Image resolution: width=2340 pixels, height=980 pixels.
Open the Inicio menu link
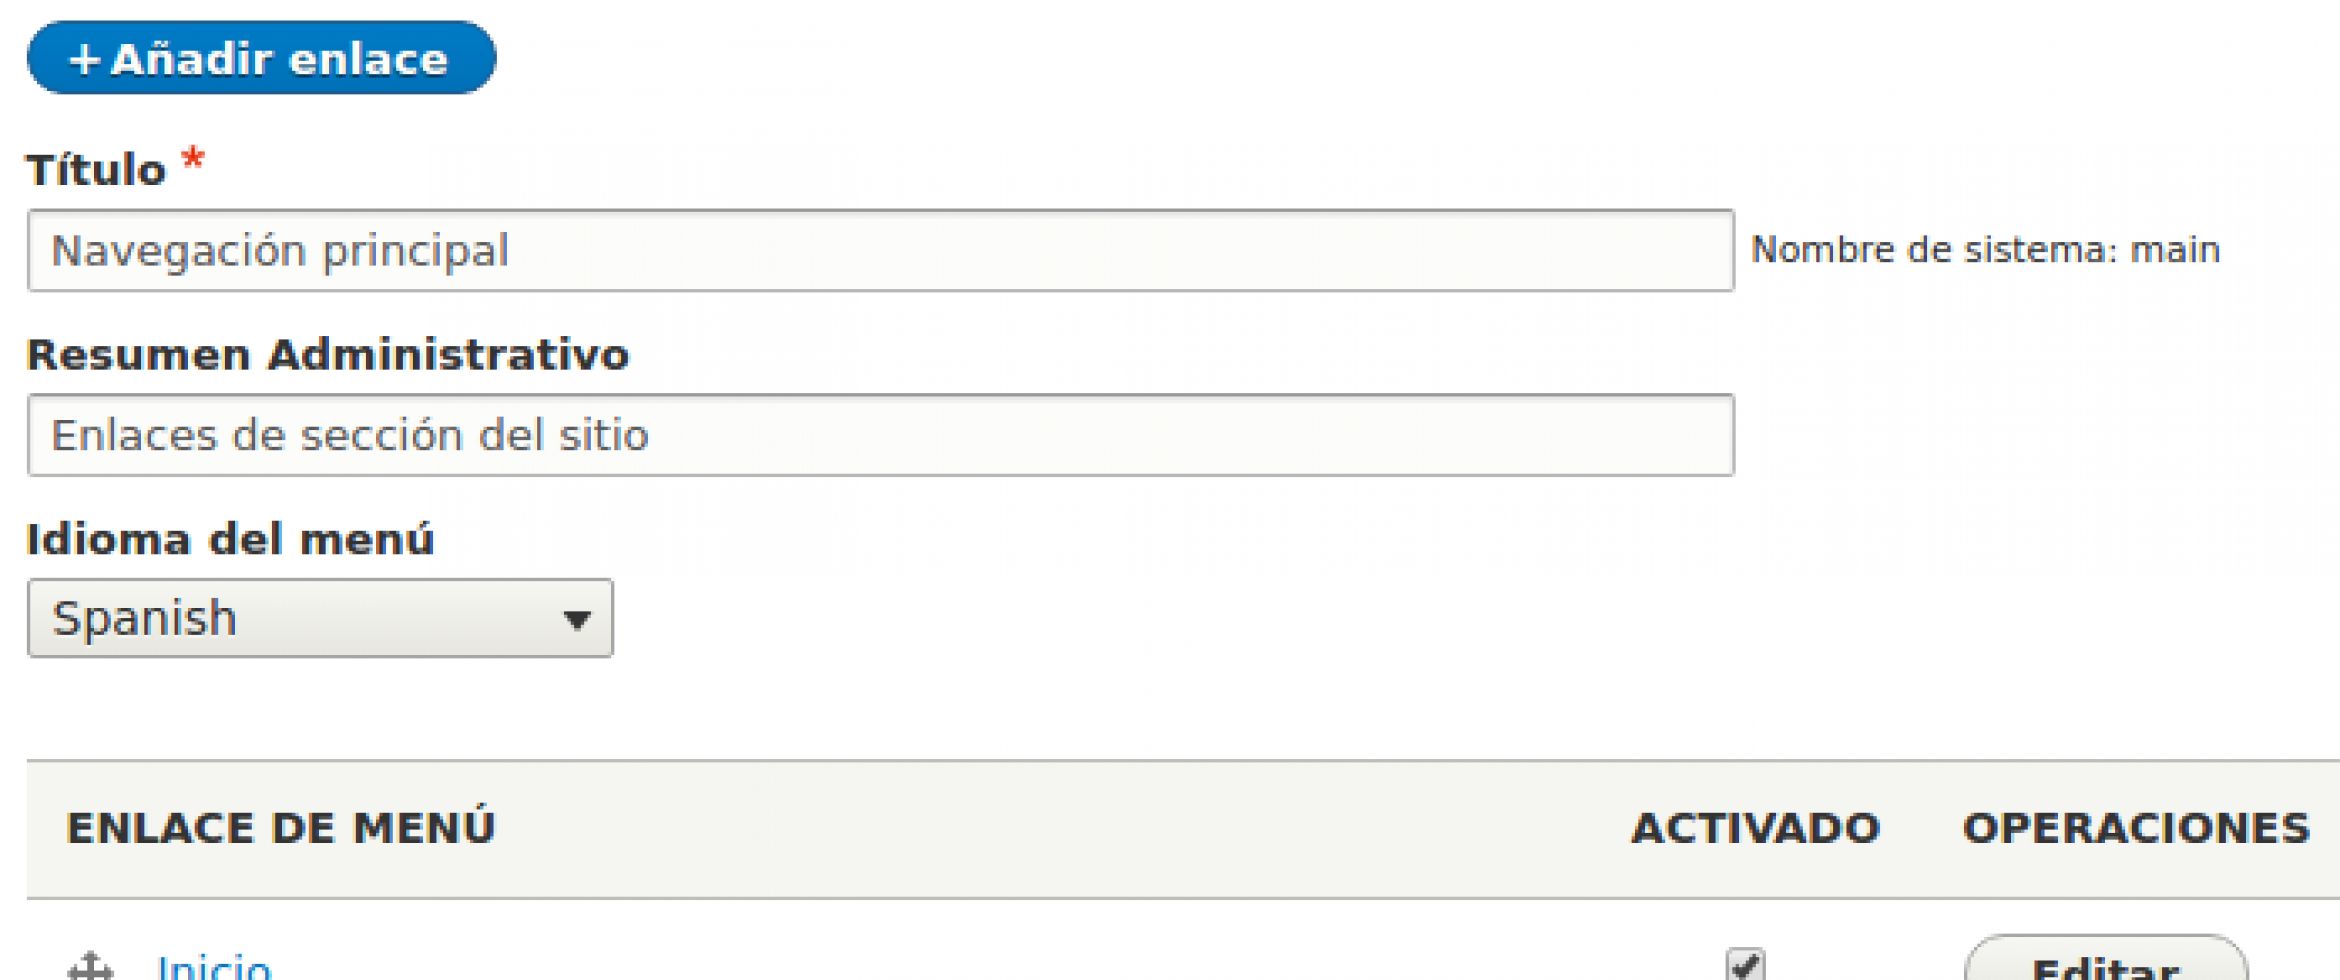coord(214,967)
